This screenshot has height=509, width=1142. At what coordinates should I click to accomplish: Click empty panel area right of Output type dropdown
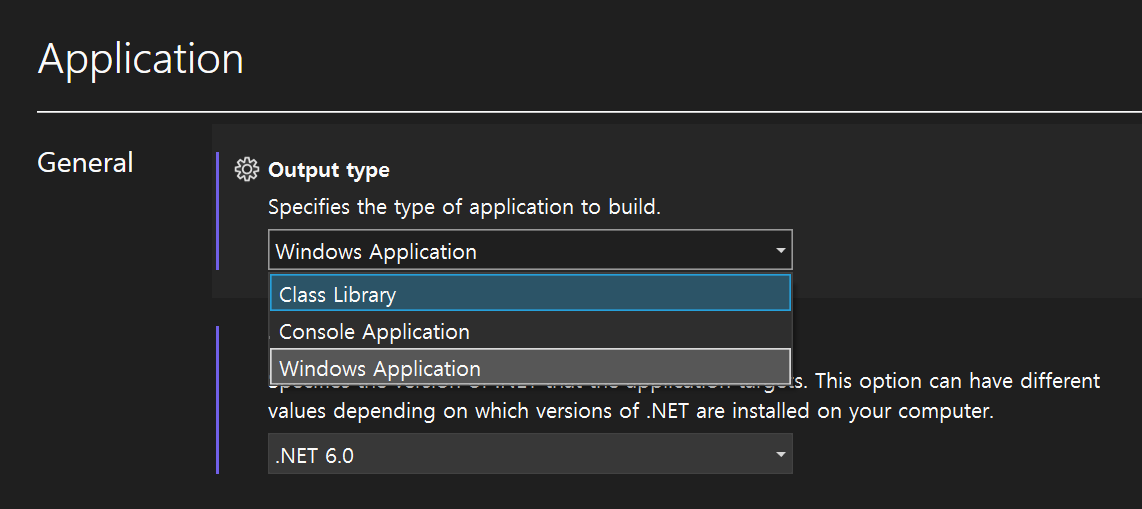(960, 251)
